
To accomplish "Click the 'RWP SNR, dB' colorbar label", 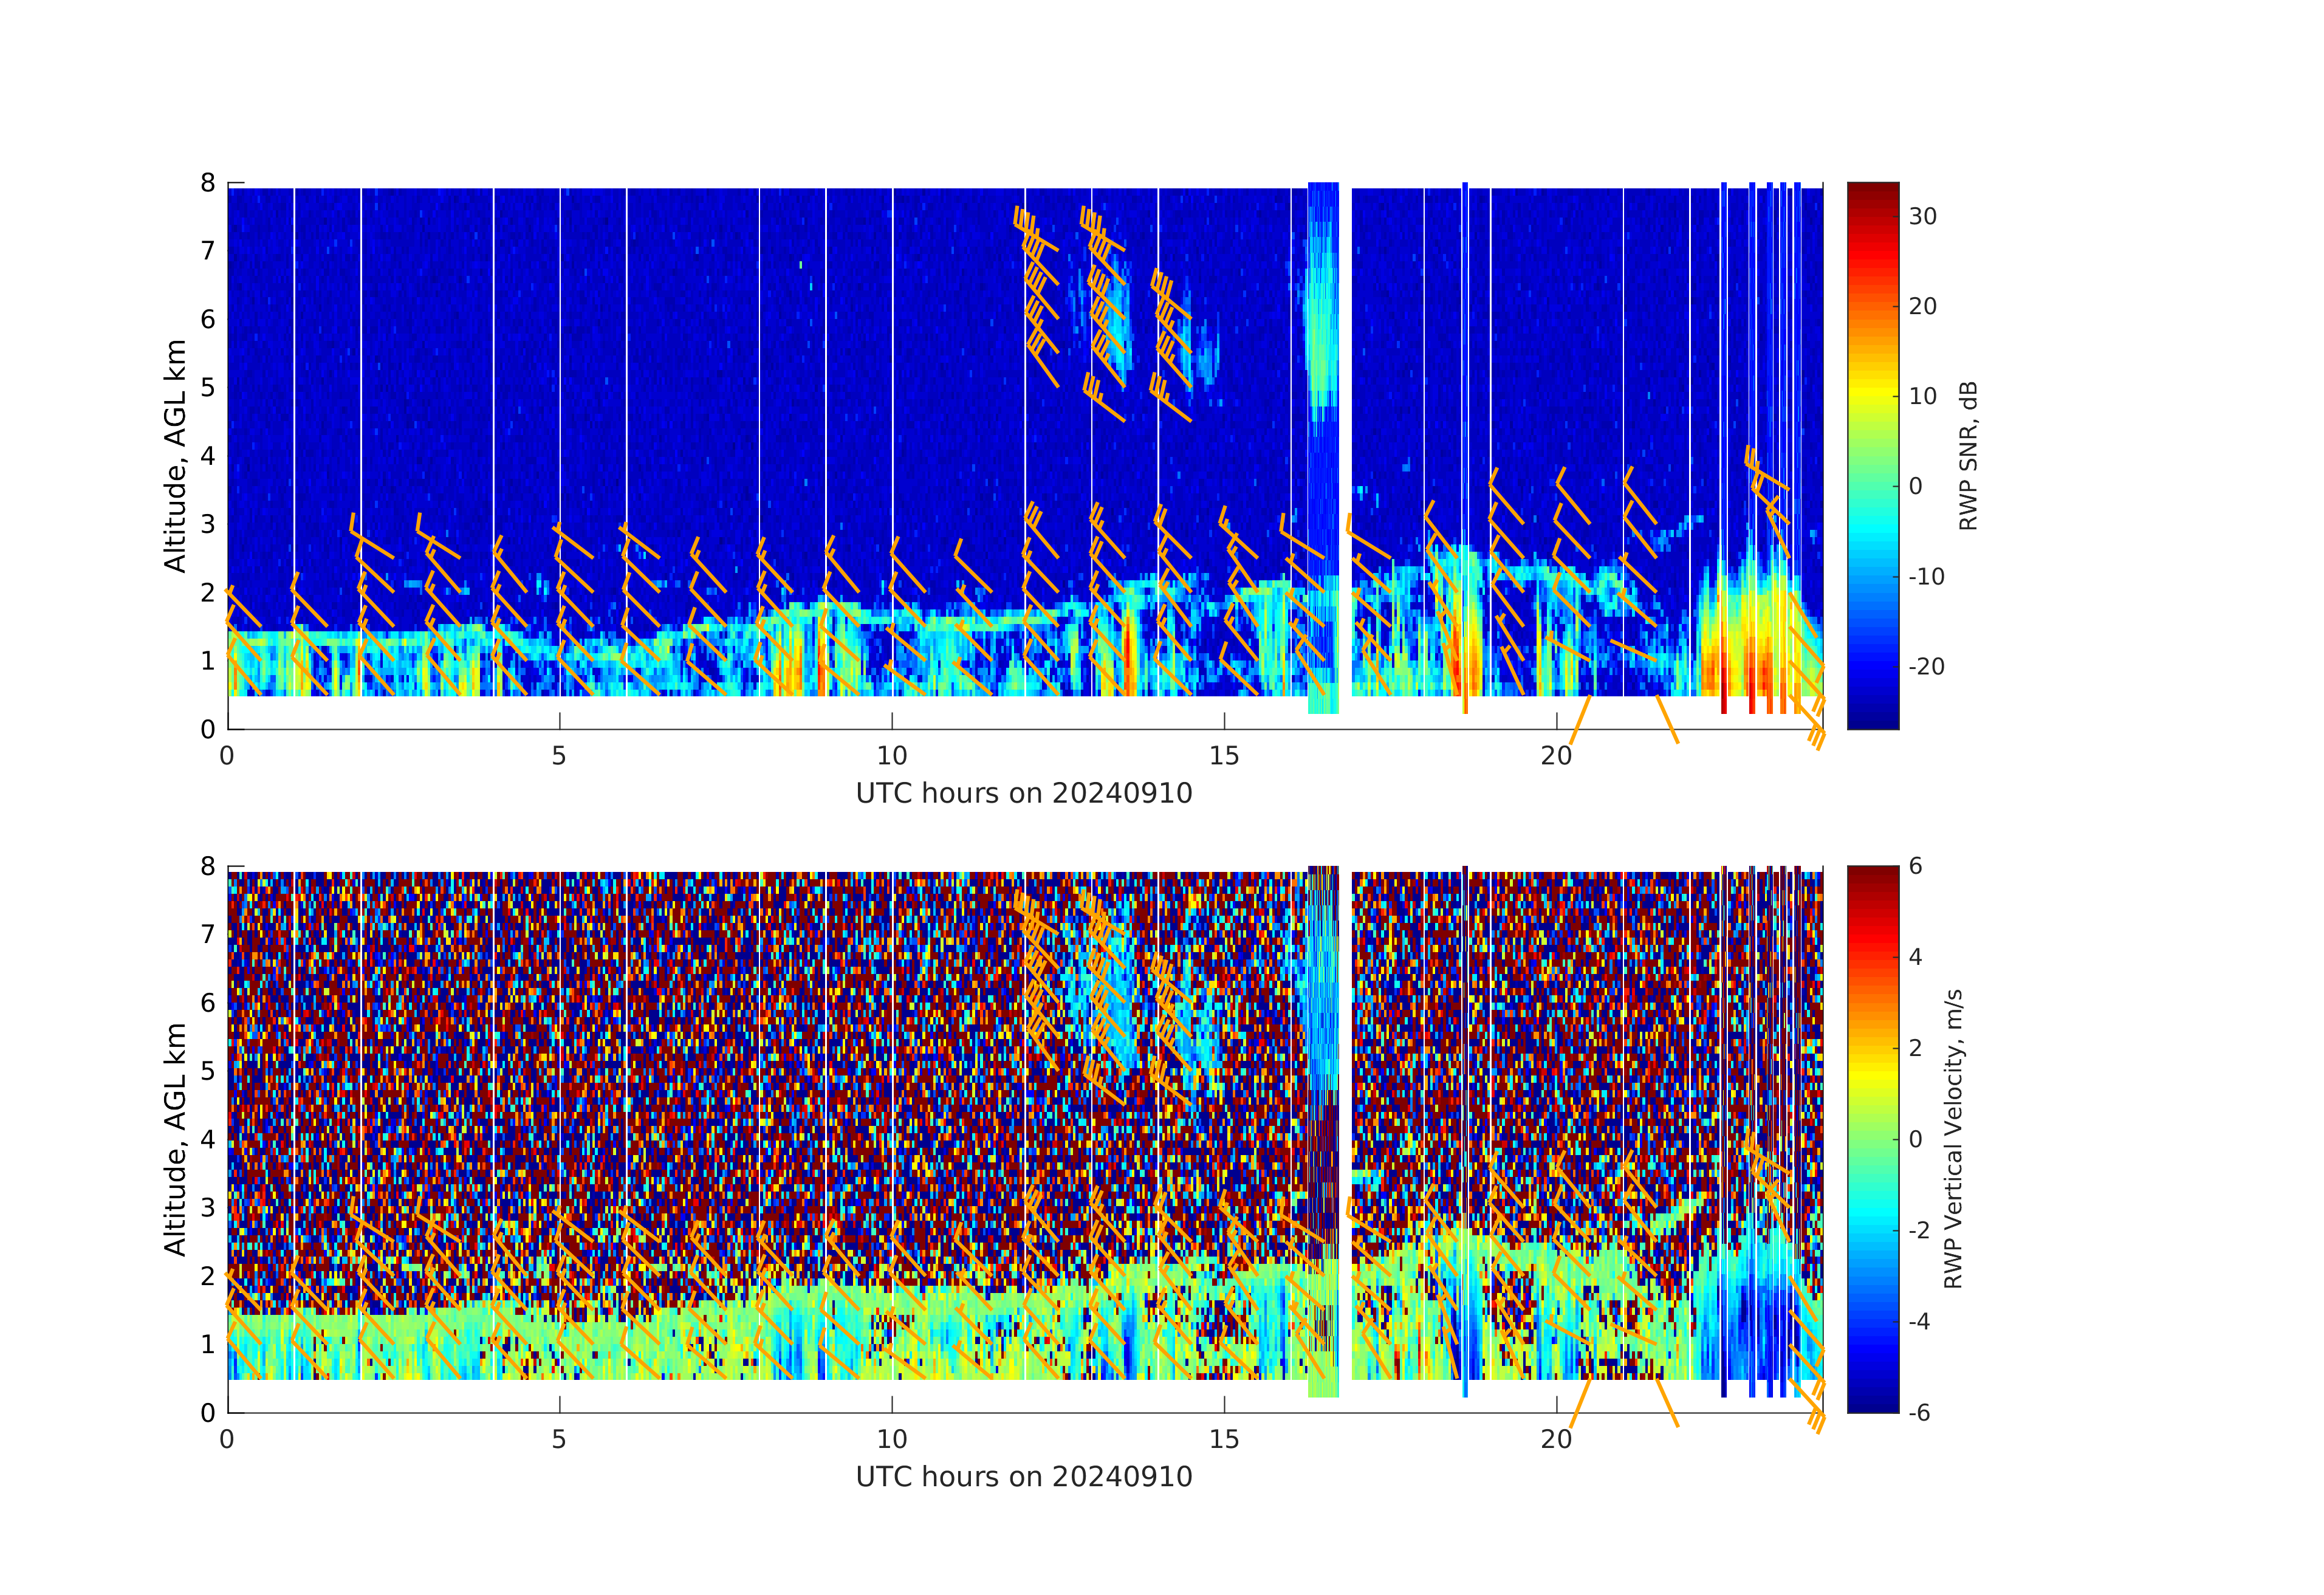I will (x=1968, y=456).
